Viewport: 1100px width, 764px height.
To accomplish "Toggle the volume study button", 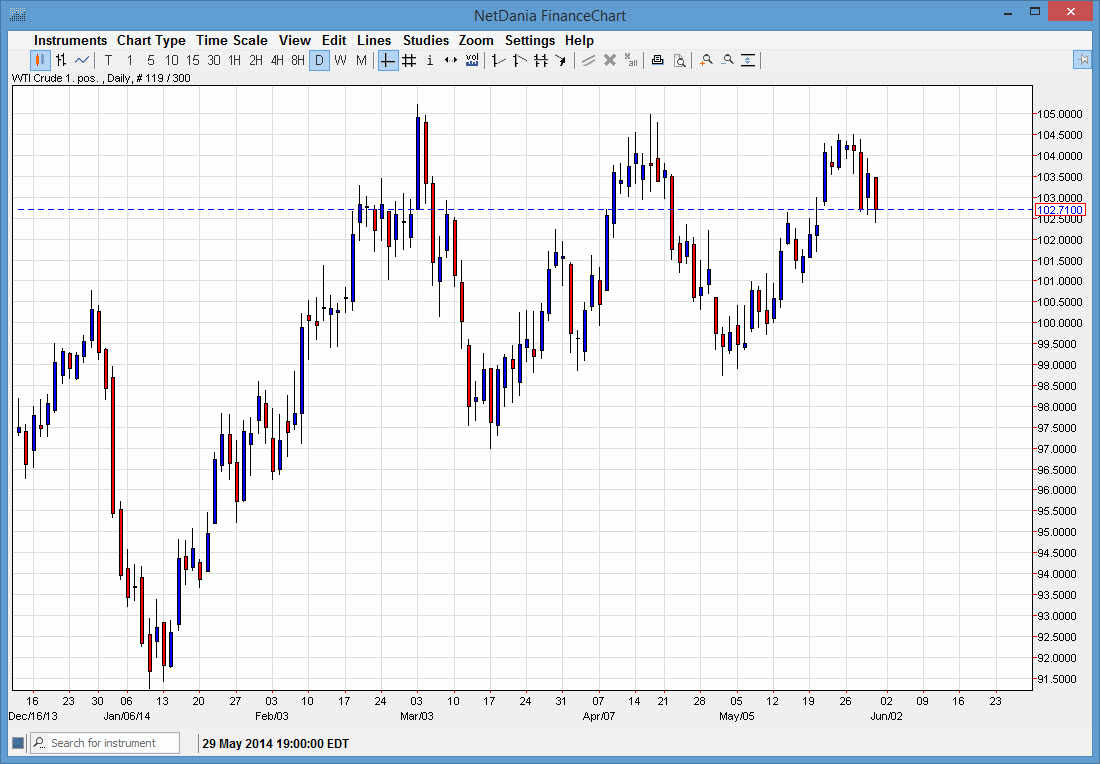I will [x=472, y=60].
